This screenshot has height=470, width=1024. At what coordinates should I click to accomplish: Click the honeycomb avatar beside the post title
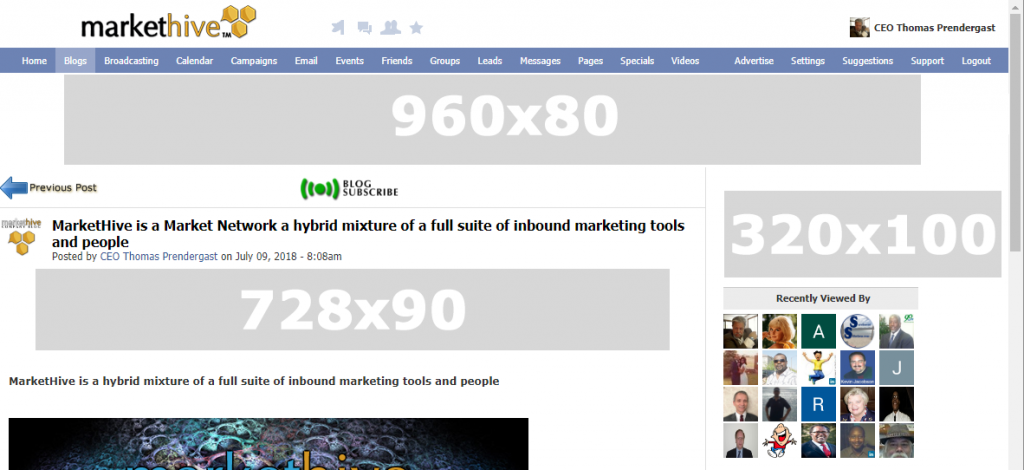click(x=22, y=236)
